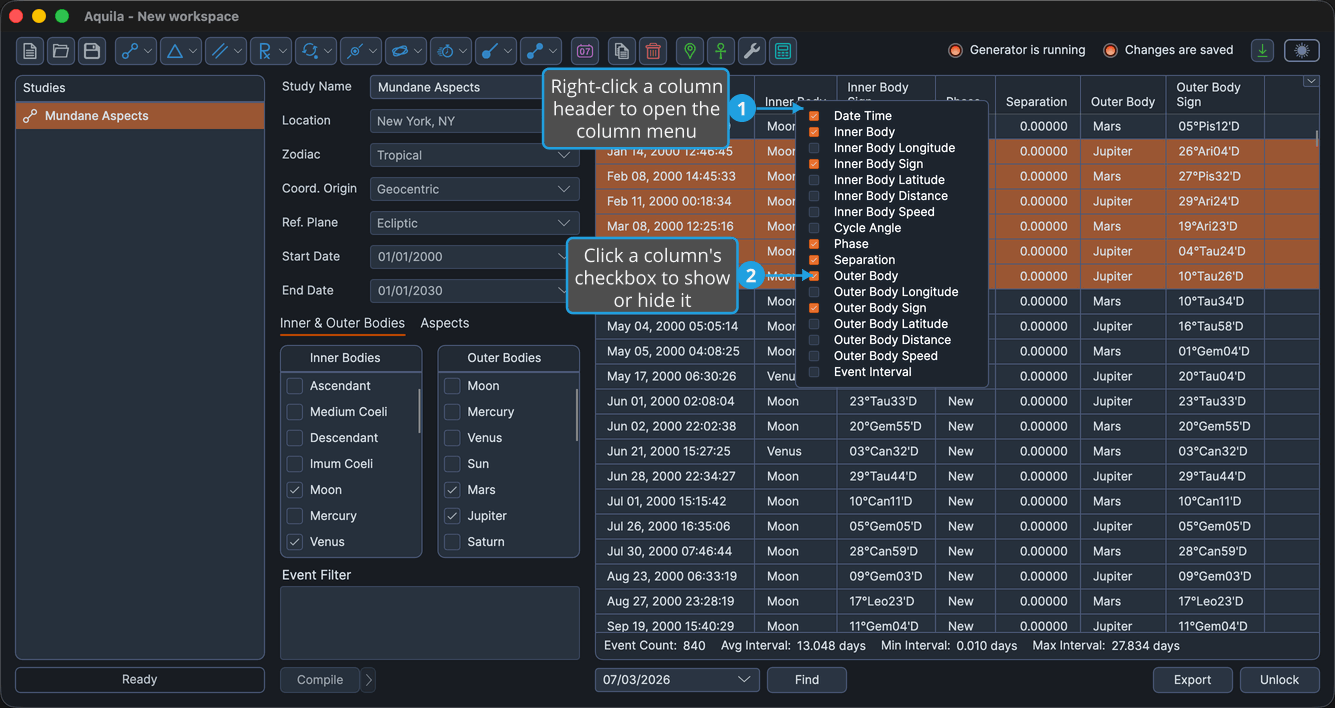Click the green location pin icon
1335x708 pixels.
[689, 50]
